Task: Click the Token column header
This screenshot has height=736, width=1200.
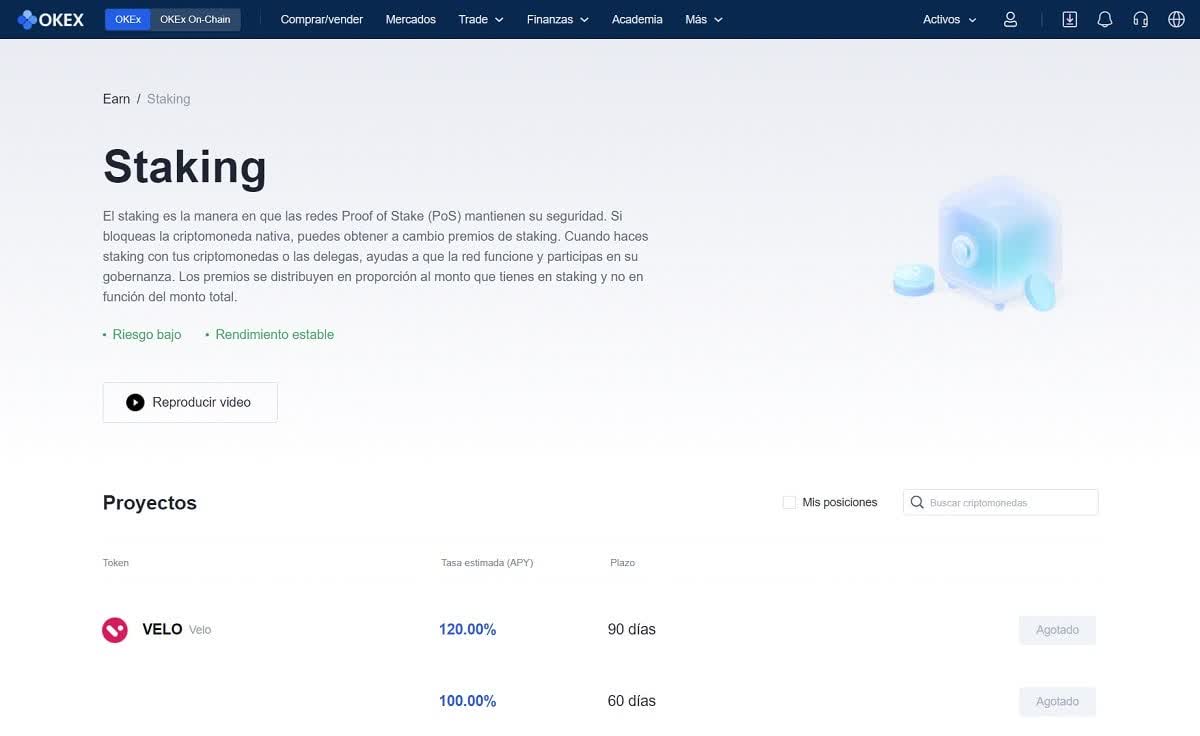Action: click(x=116, y=563)
